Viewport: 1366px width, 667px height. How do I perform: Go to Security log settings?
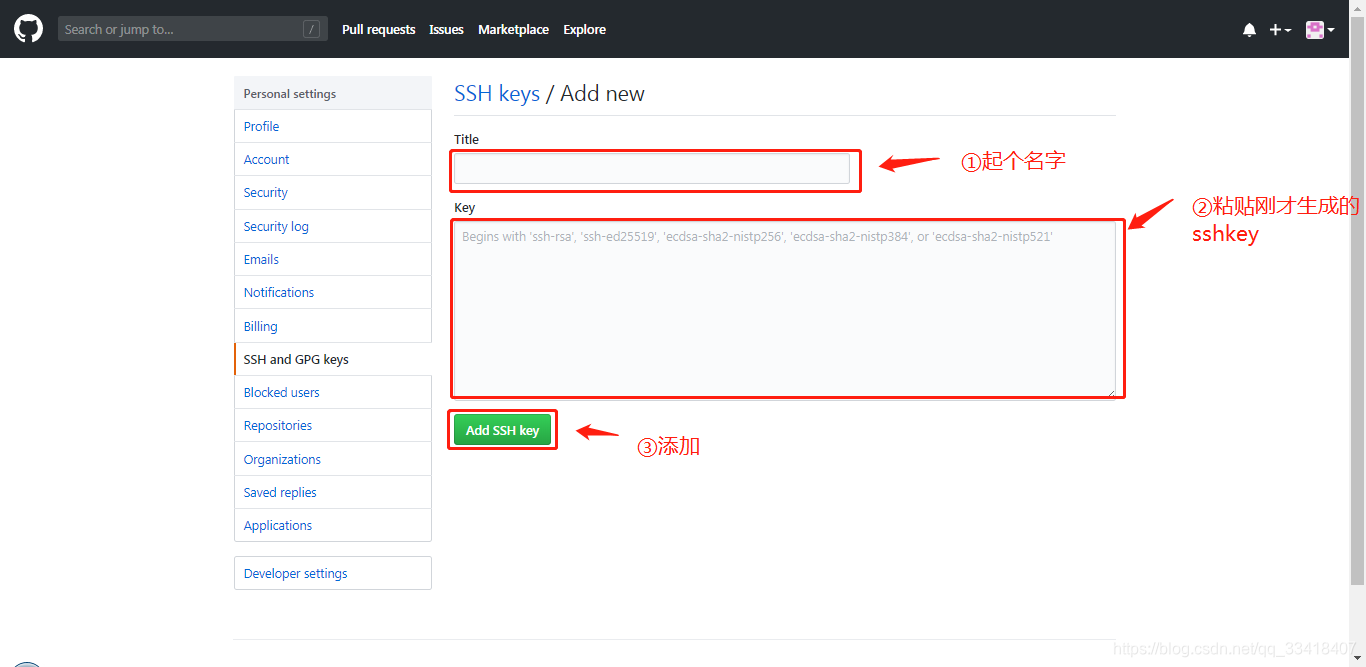(275, 226)
